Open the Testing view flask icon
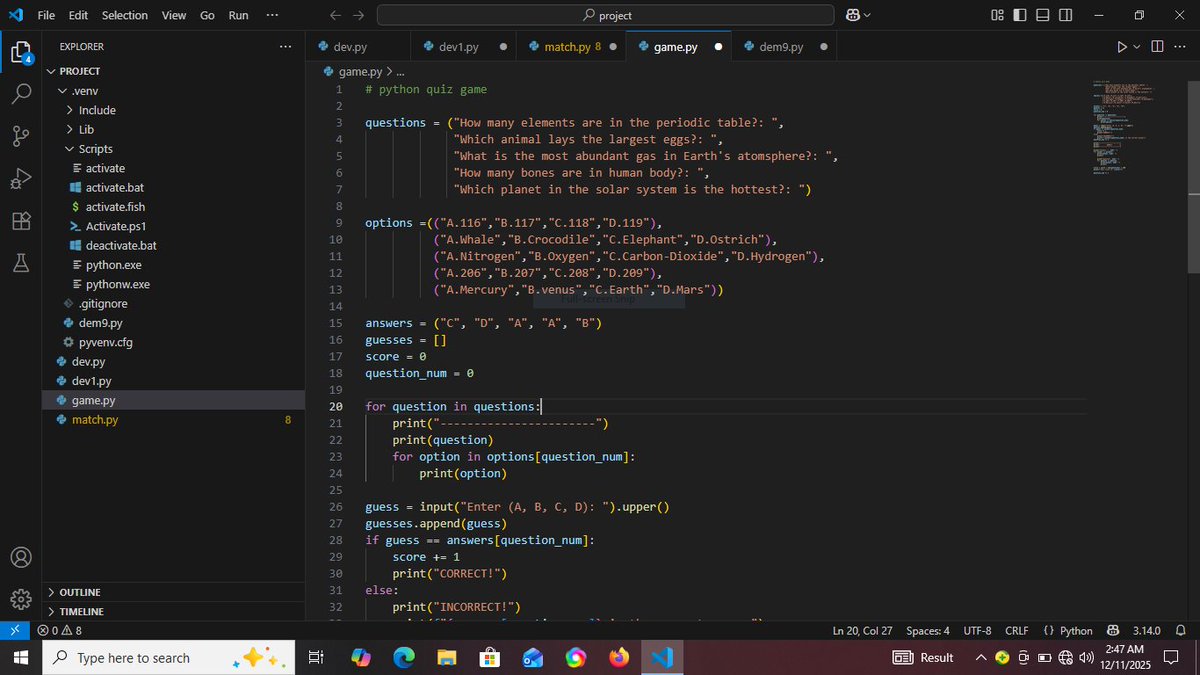The image size is (1200, 675). pos(21,263)
